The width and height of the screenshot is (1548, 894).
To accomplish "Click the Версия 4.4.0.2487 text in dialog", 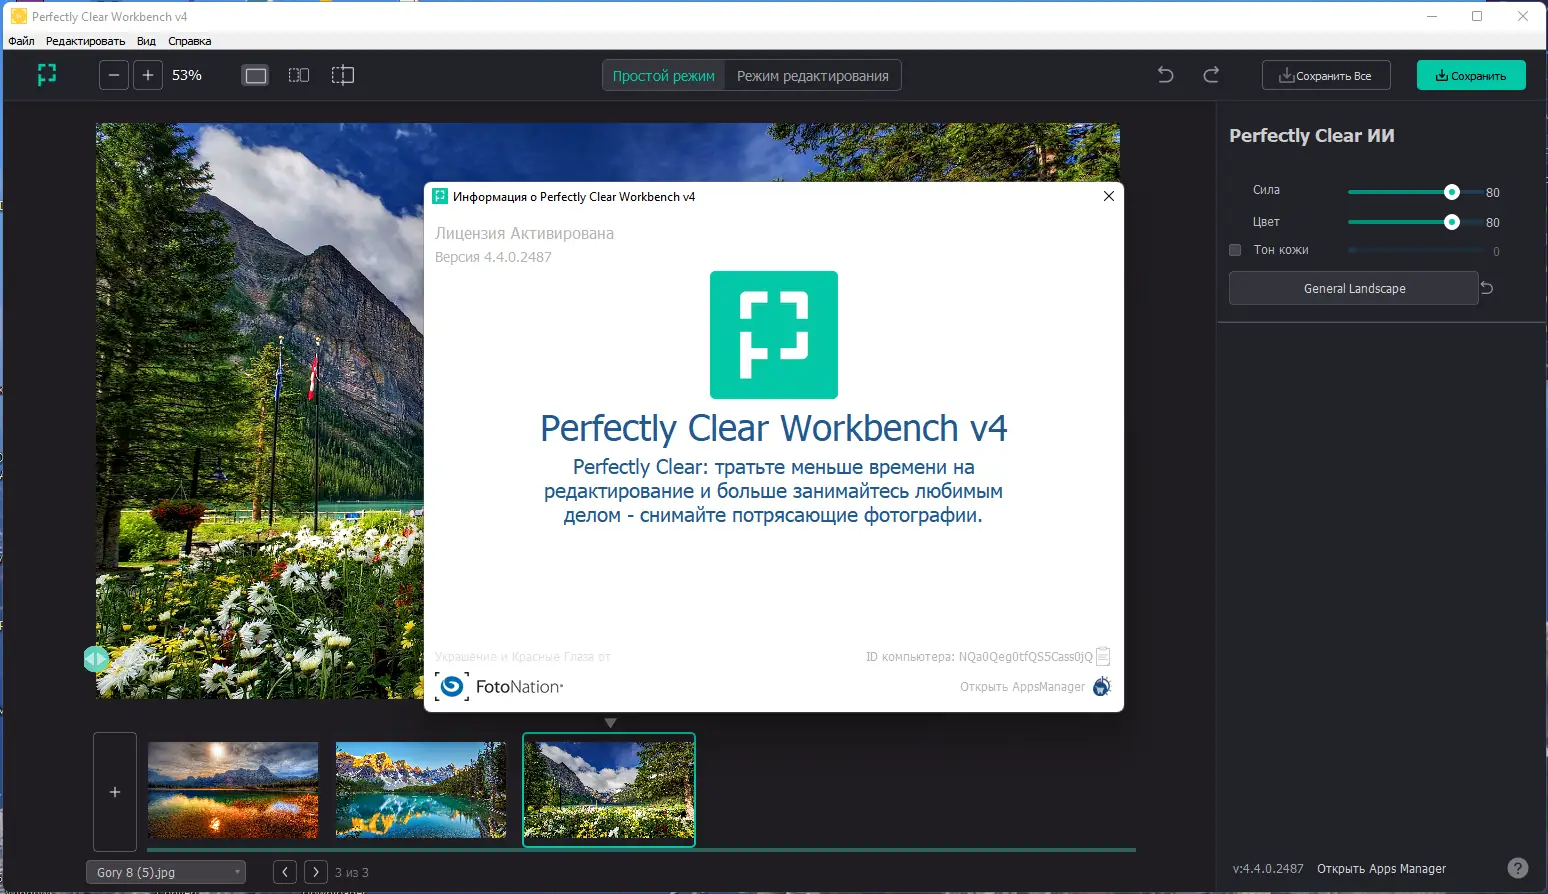I will click(493, 257).
